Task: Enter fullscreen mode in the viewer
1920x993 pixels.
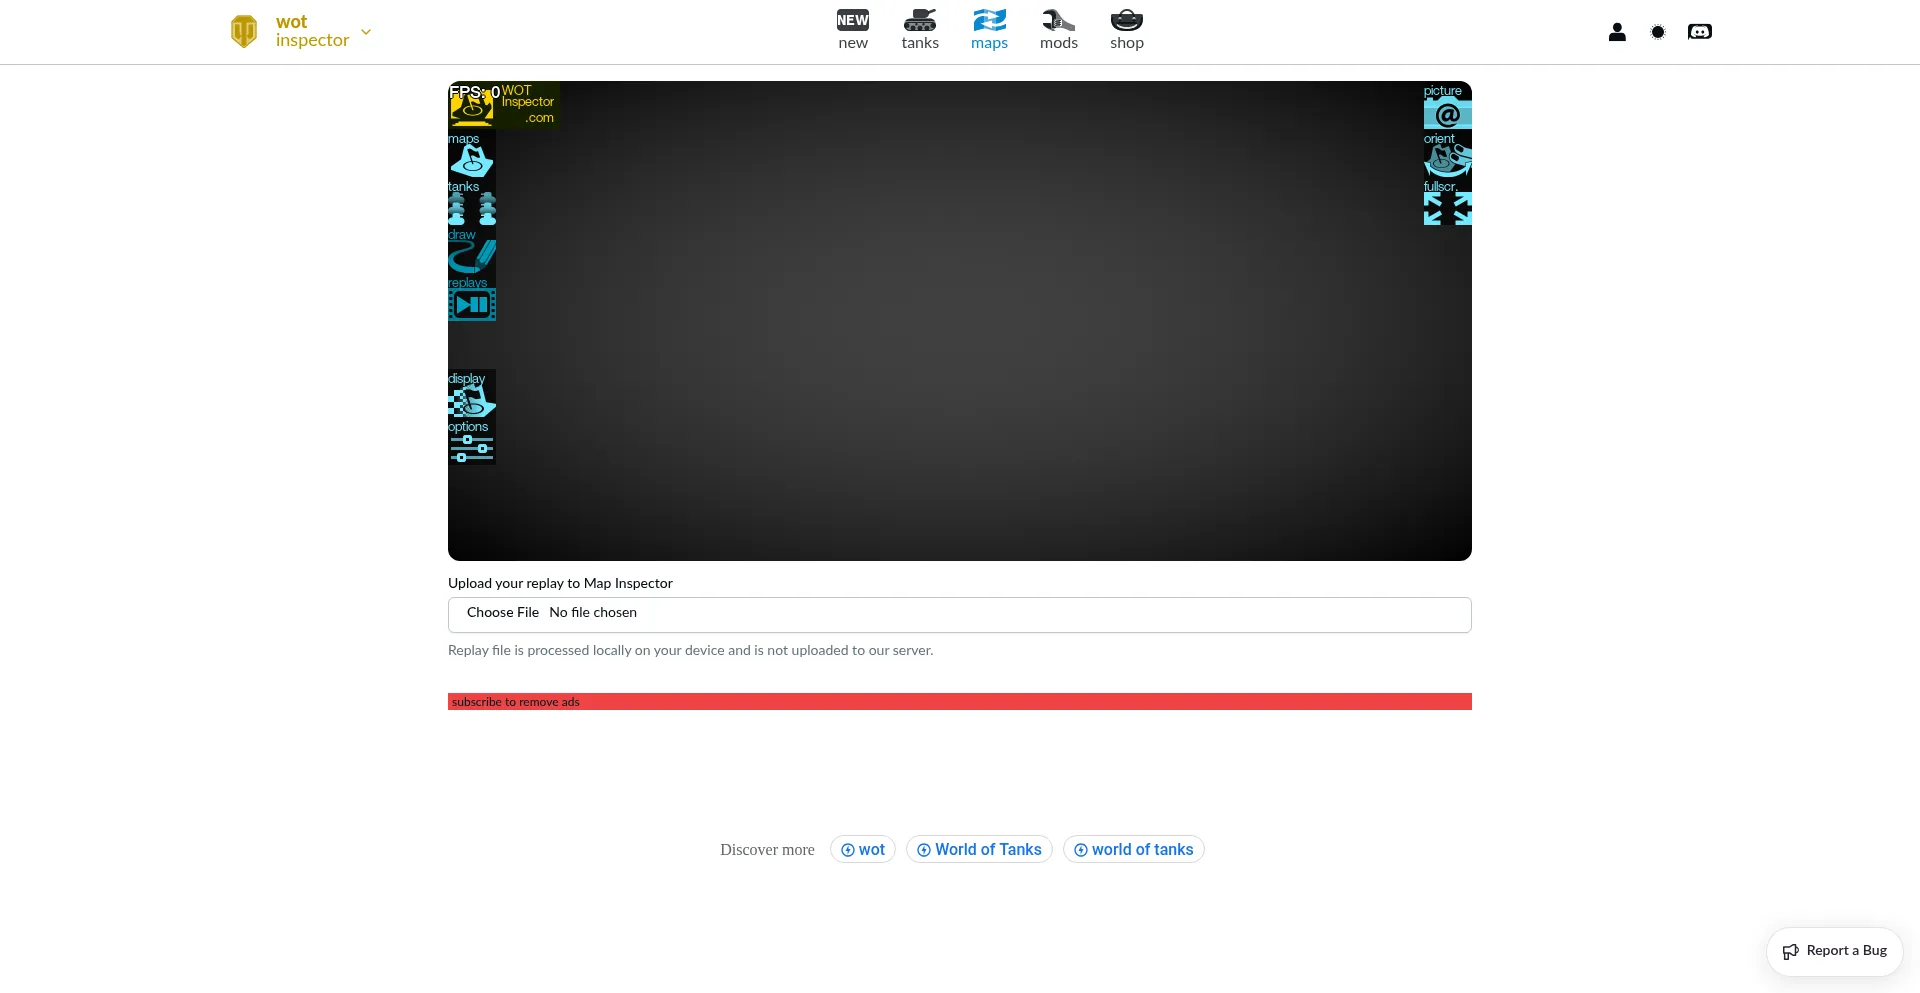Action: [1447, 208]
